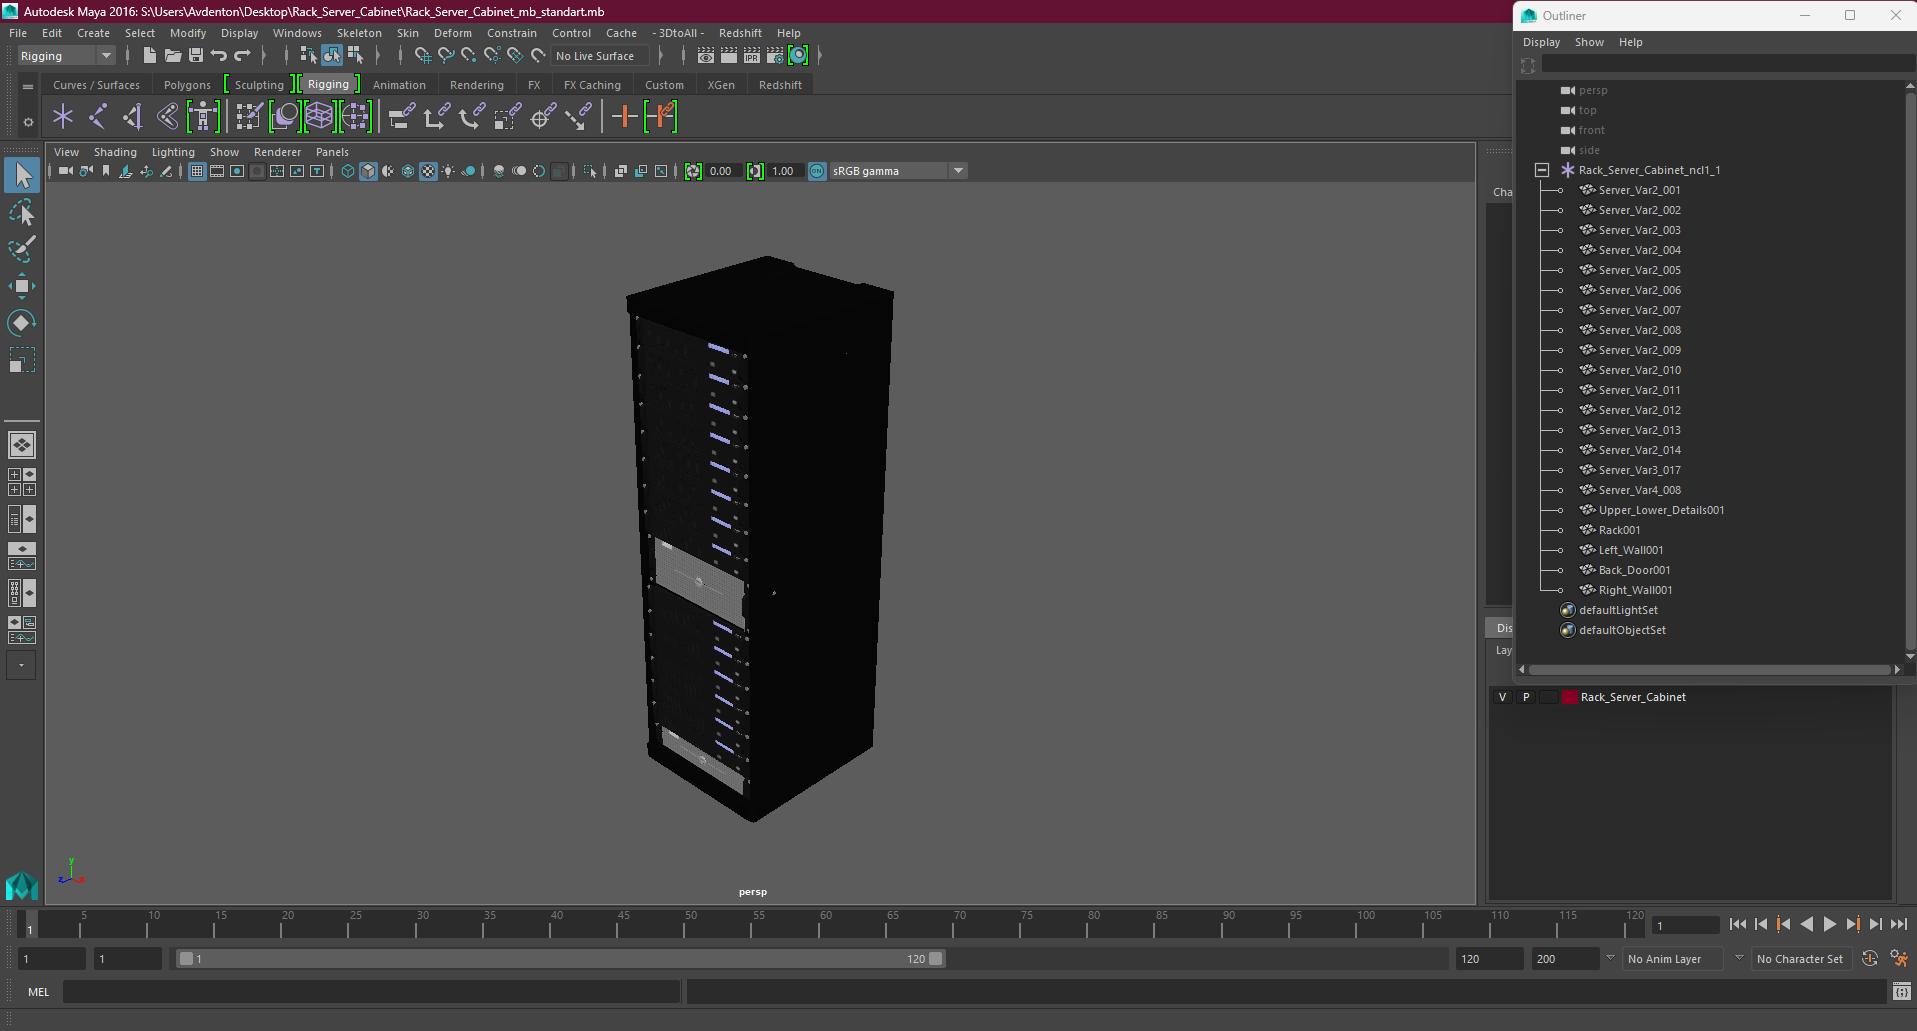Select the Create Locator asterisk shelf icon
The image size is (1917, 1031).
click(x=63, y=117)
